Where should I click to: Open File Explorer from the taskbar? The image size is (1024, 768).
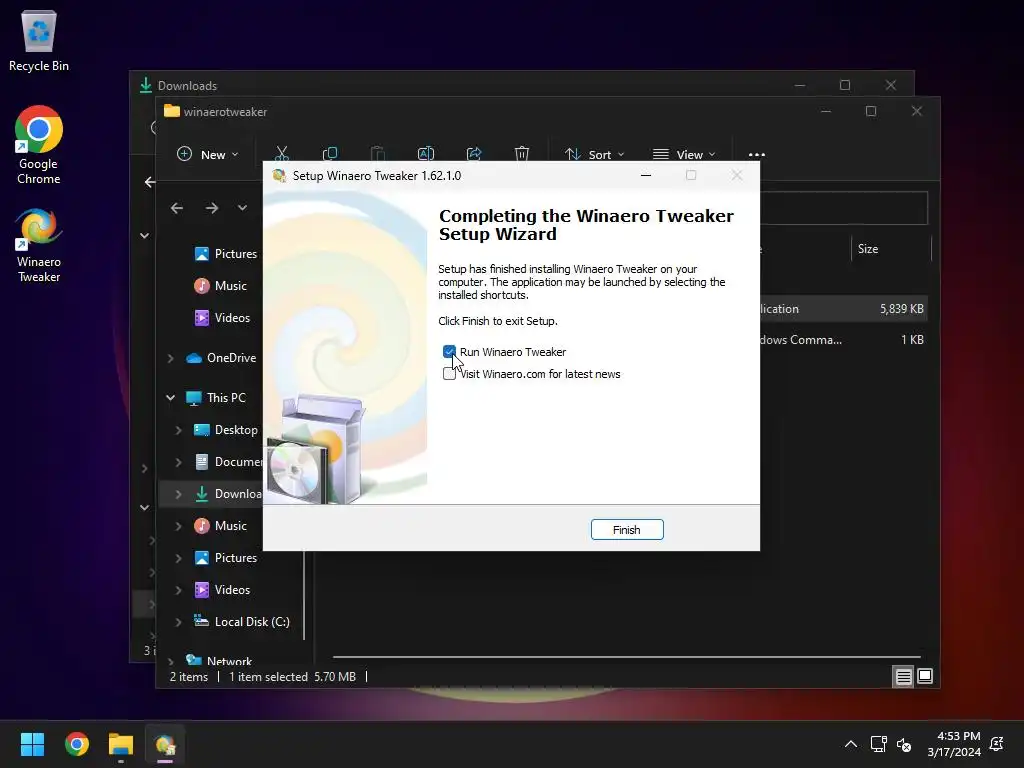(x=121, y=744)
